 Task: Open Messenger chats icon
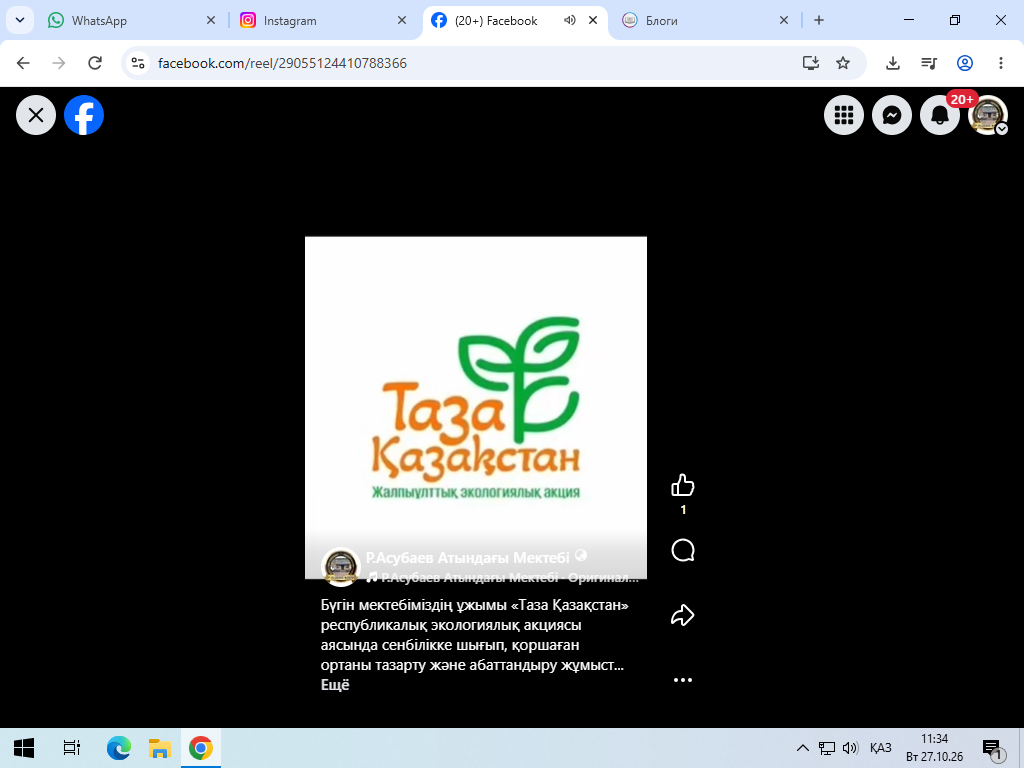[x=891, y=116]
